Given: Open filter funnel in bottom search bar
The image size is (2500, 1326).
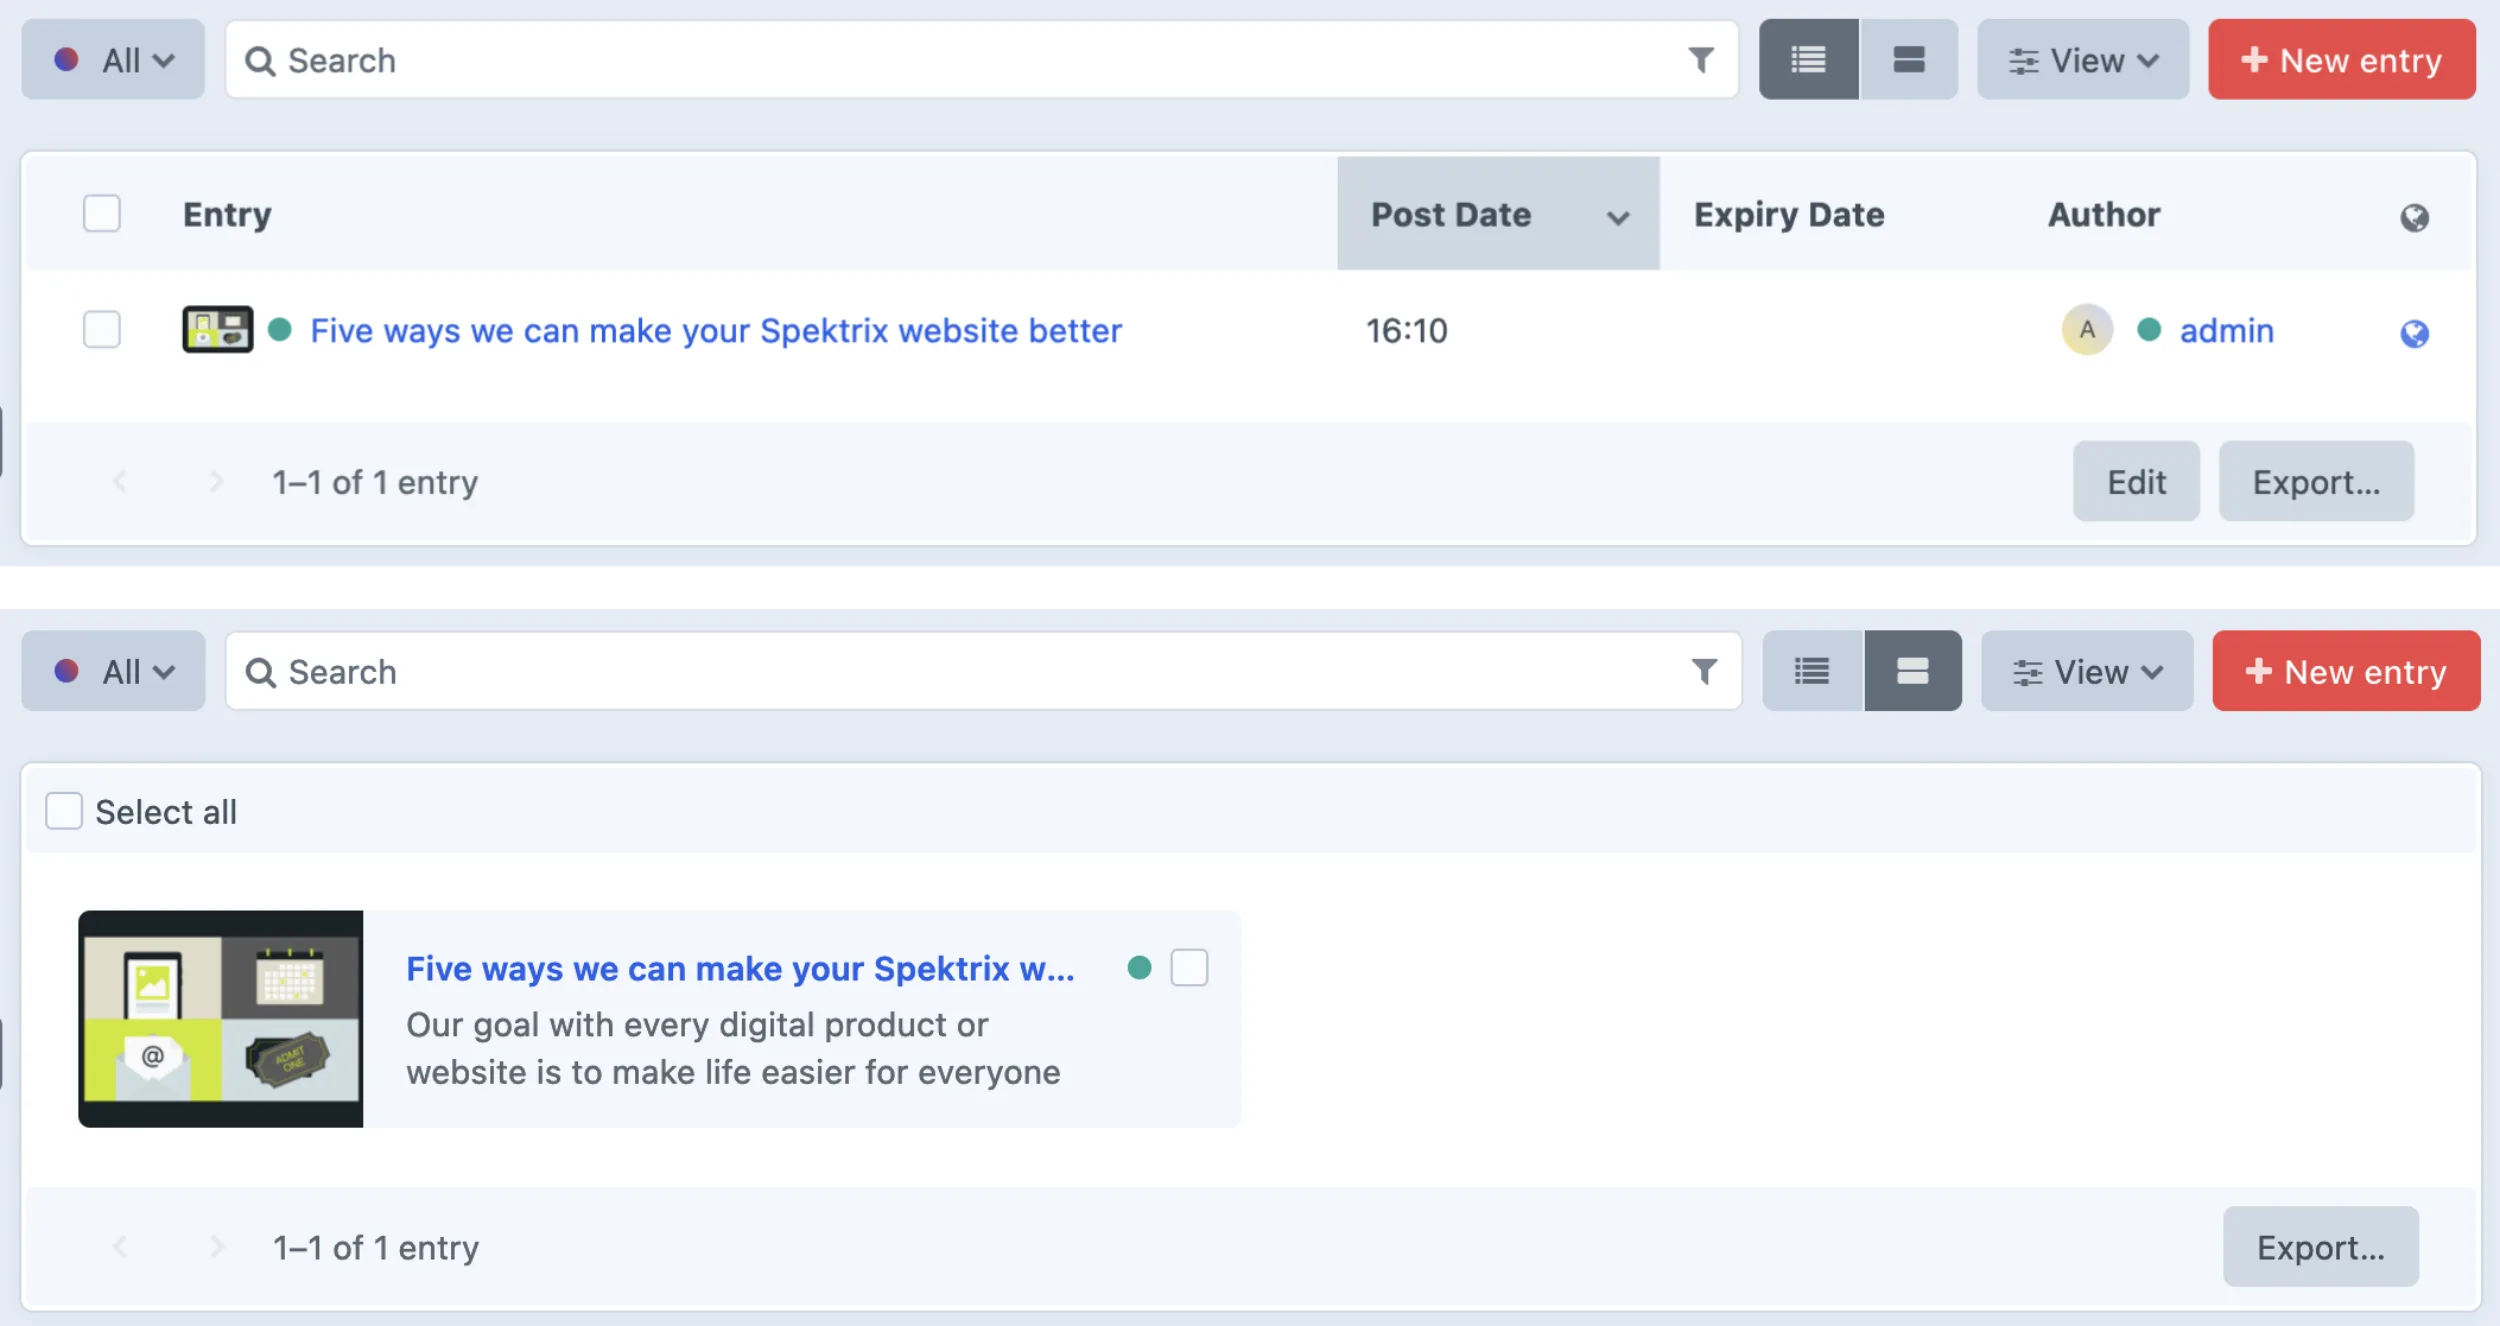Looking at the screenshot, I should pyautogui.click(x=1704, y=671).
